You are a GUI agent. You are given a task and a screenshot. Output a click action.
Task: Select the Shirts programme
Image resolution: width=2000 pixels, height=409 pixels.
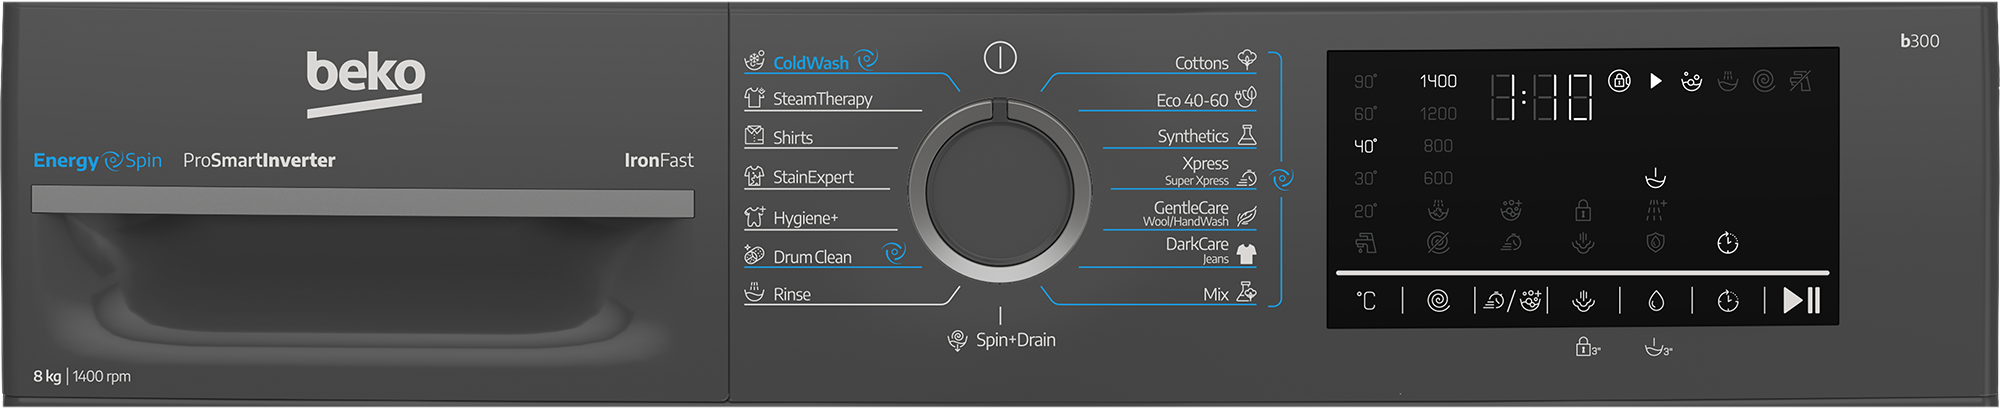[793, 137]
